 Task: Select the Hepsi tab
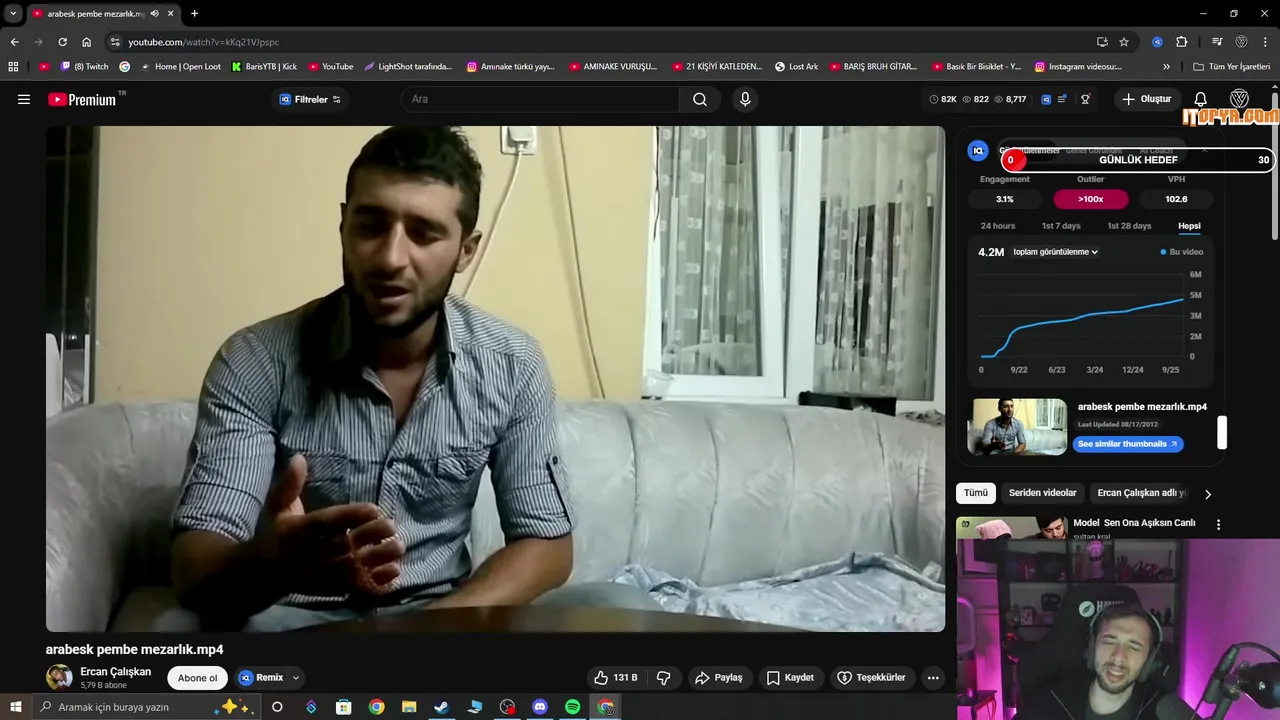point(1189,226)
